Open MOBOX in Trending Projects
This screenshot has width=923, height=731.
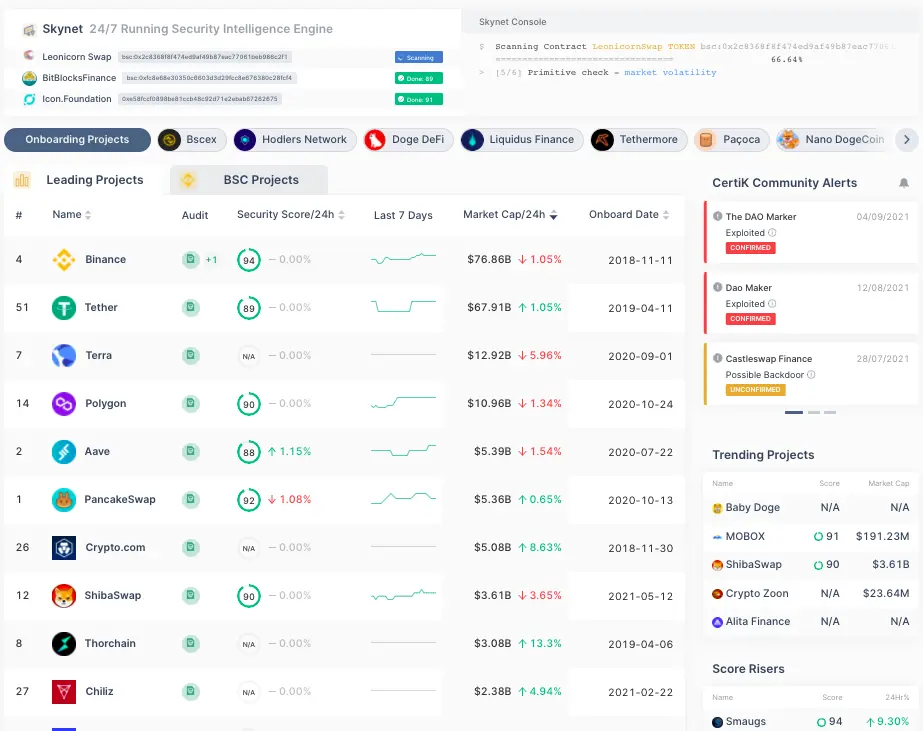pyautogui.click(x=811, y=536)
